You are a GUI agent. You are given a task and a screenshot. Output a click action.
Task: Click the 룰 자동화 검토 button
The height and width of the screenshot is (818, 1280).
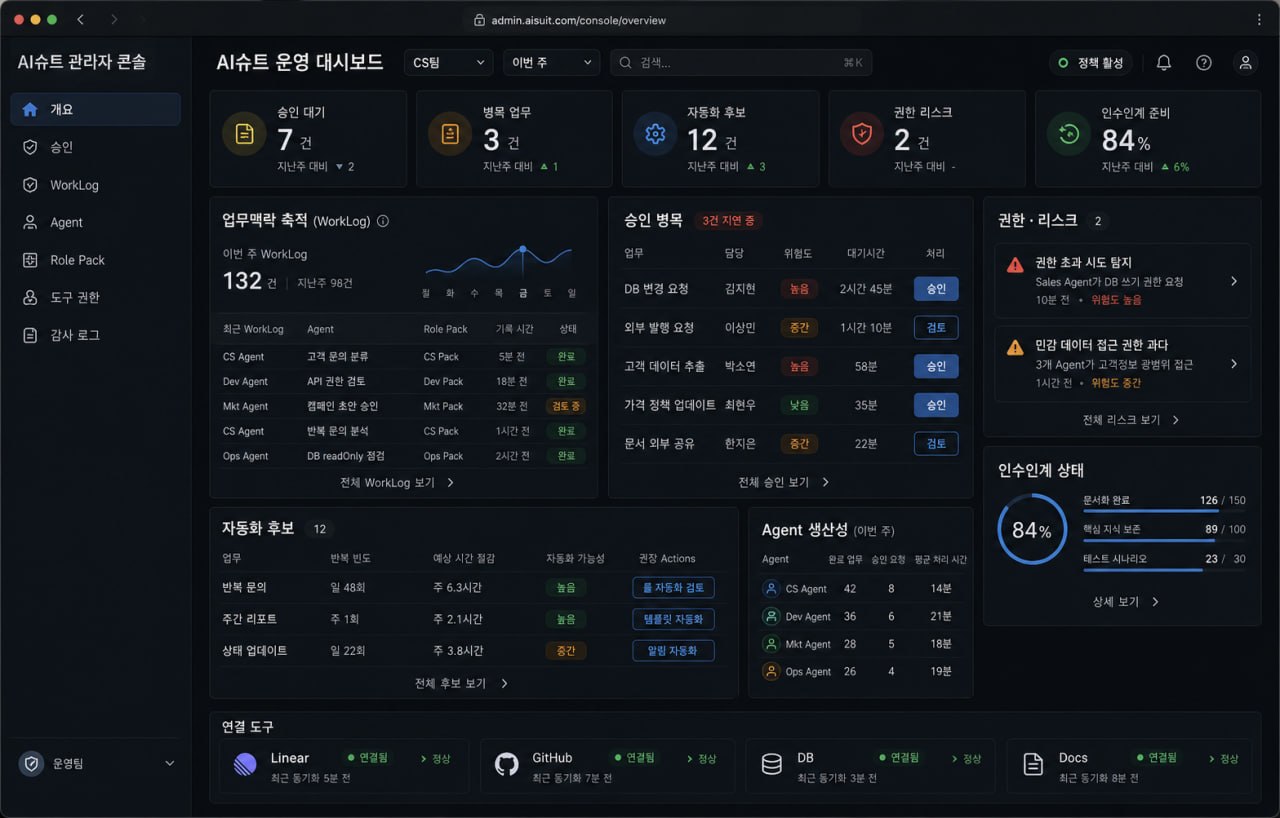(673, 587)
